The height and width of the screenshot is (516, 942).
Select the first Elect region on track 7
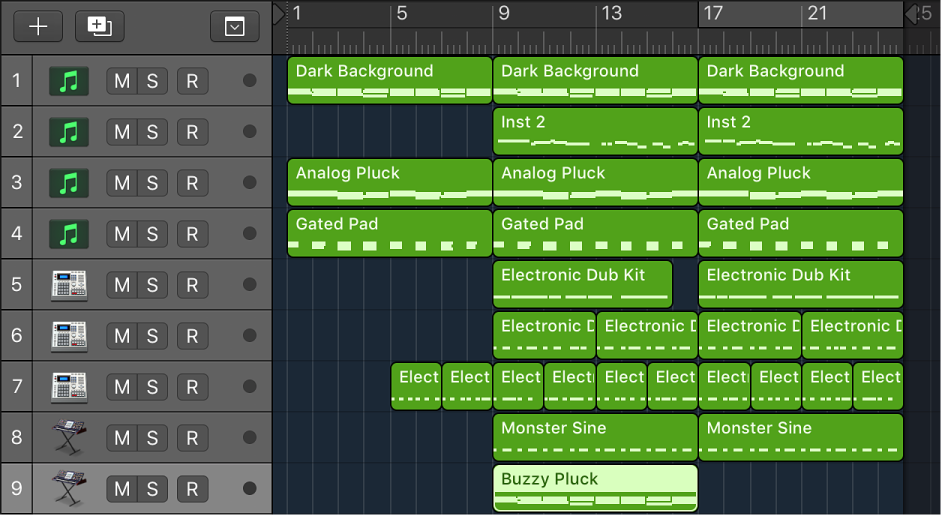(416, 387)
